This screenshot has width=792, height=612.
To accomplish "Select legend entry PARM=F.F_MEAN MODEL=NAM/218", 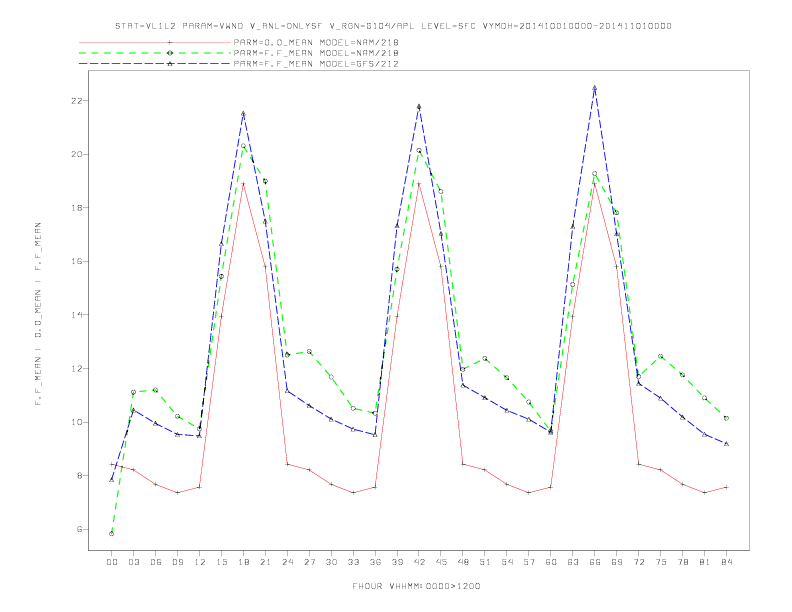I will [316, 53].
